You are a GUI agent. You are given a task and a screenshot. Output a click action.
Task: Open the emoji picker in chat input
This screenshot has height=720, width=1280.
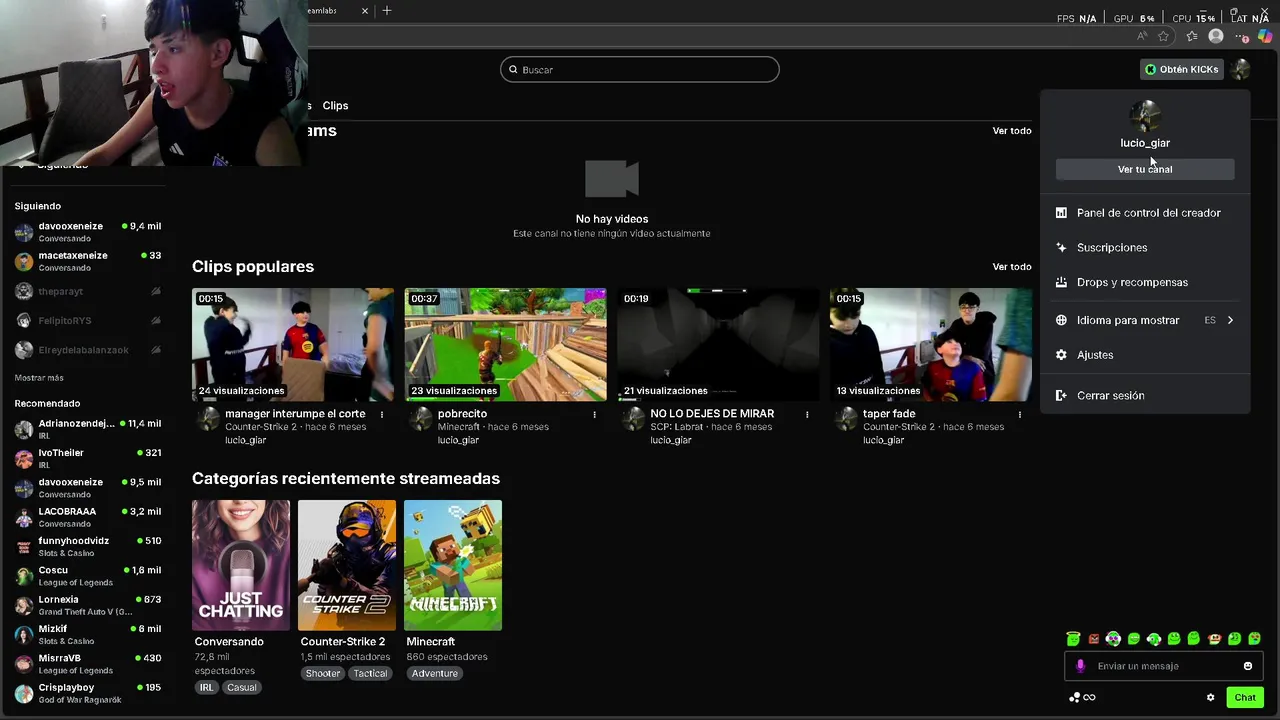[x=1248, y=666]
